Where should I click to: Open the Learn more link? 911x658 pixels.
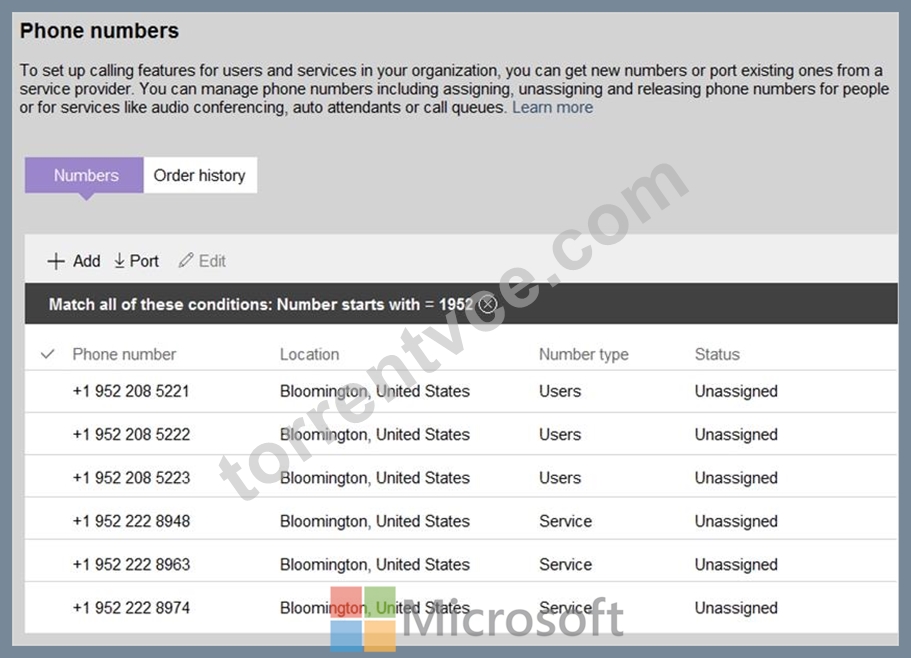pos(553,107)
